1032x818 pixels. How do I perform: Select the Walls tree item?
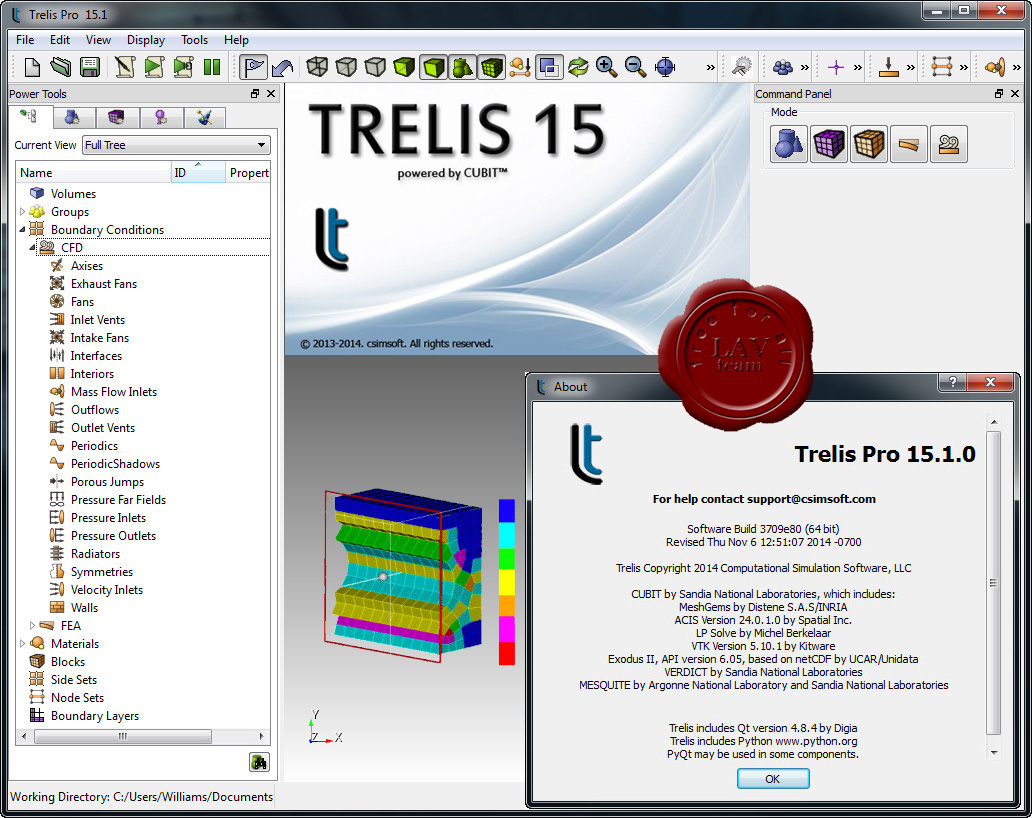coord(84,608)
